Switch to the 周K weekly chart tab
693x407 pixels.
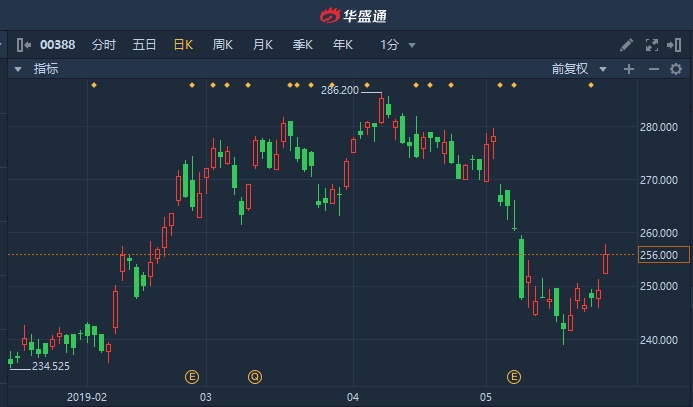point(222,45)
